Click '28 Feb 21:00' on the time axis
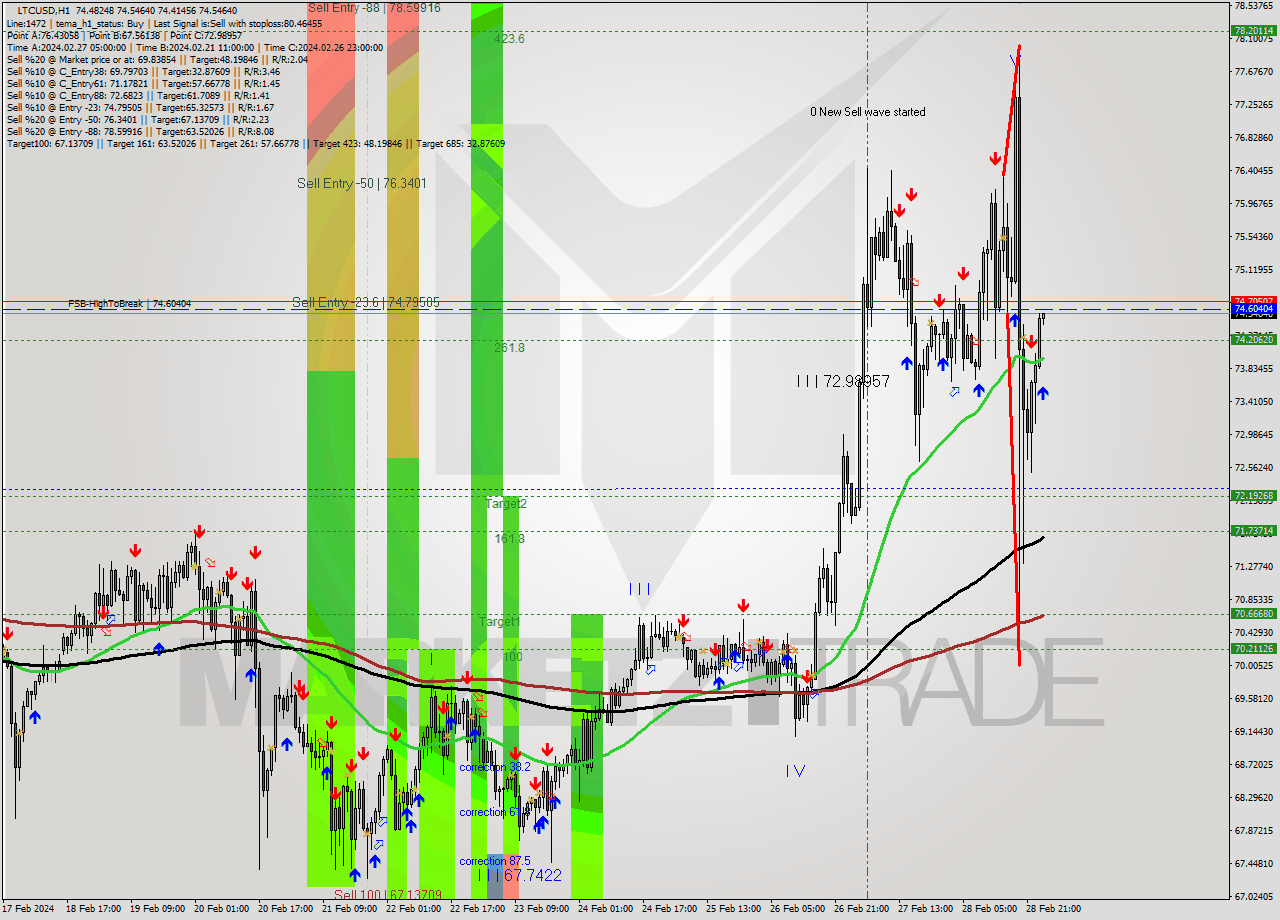Screen dimensions: 1280x920 point(1053,909)
